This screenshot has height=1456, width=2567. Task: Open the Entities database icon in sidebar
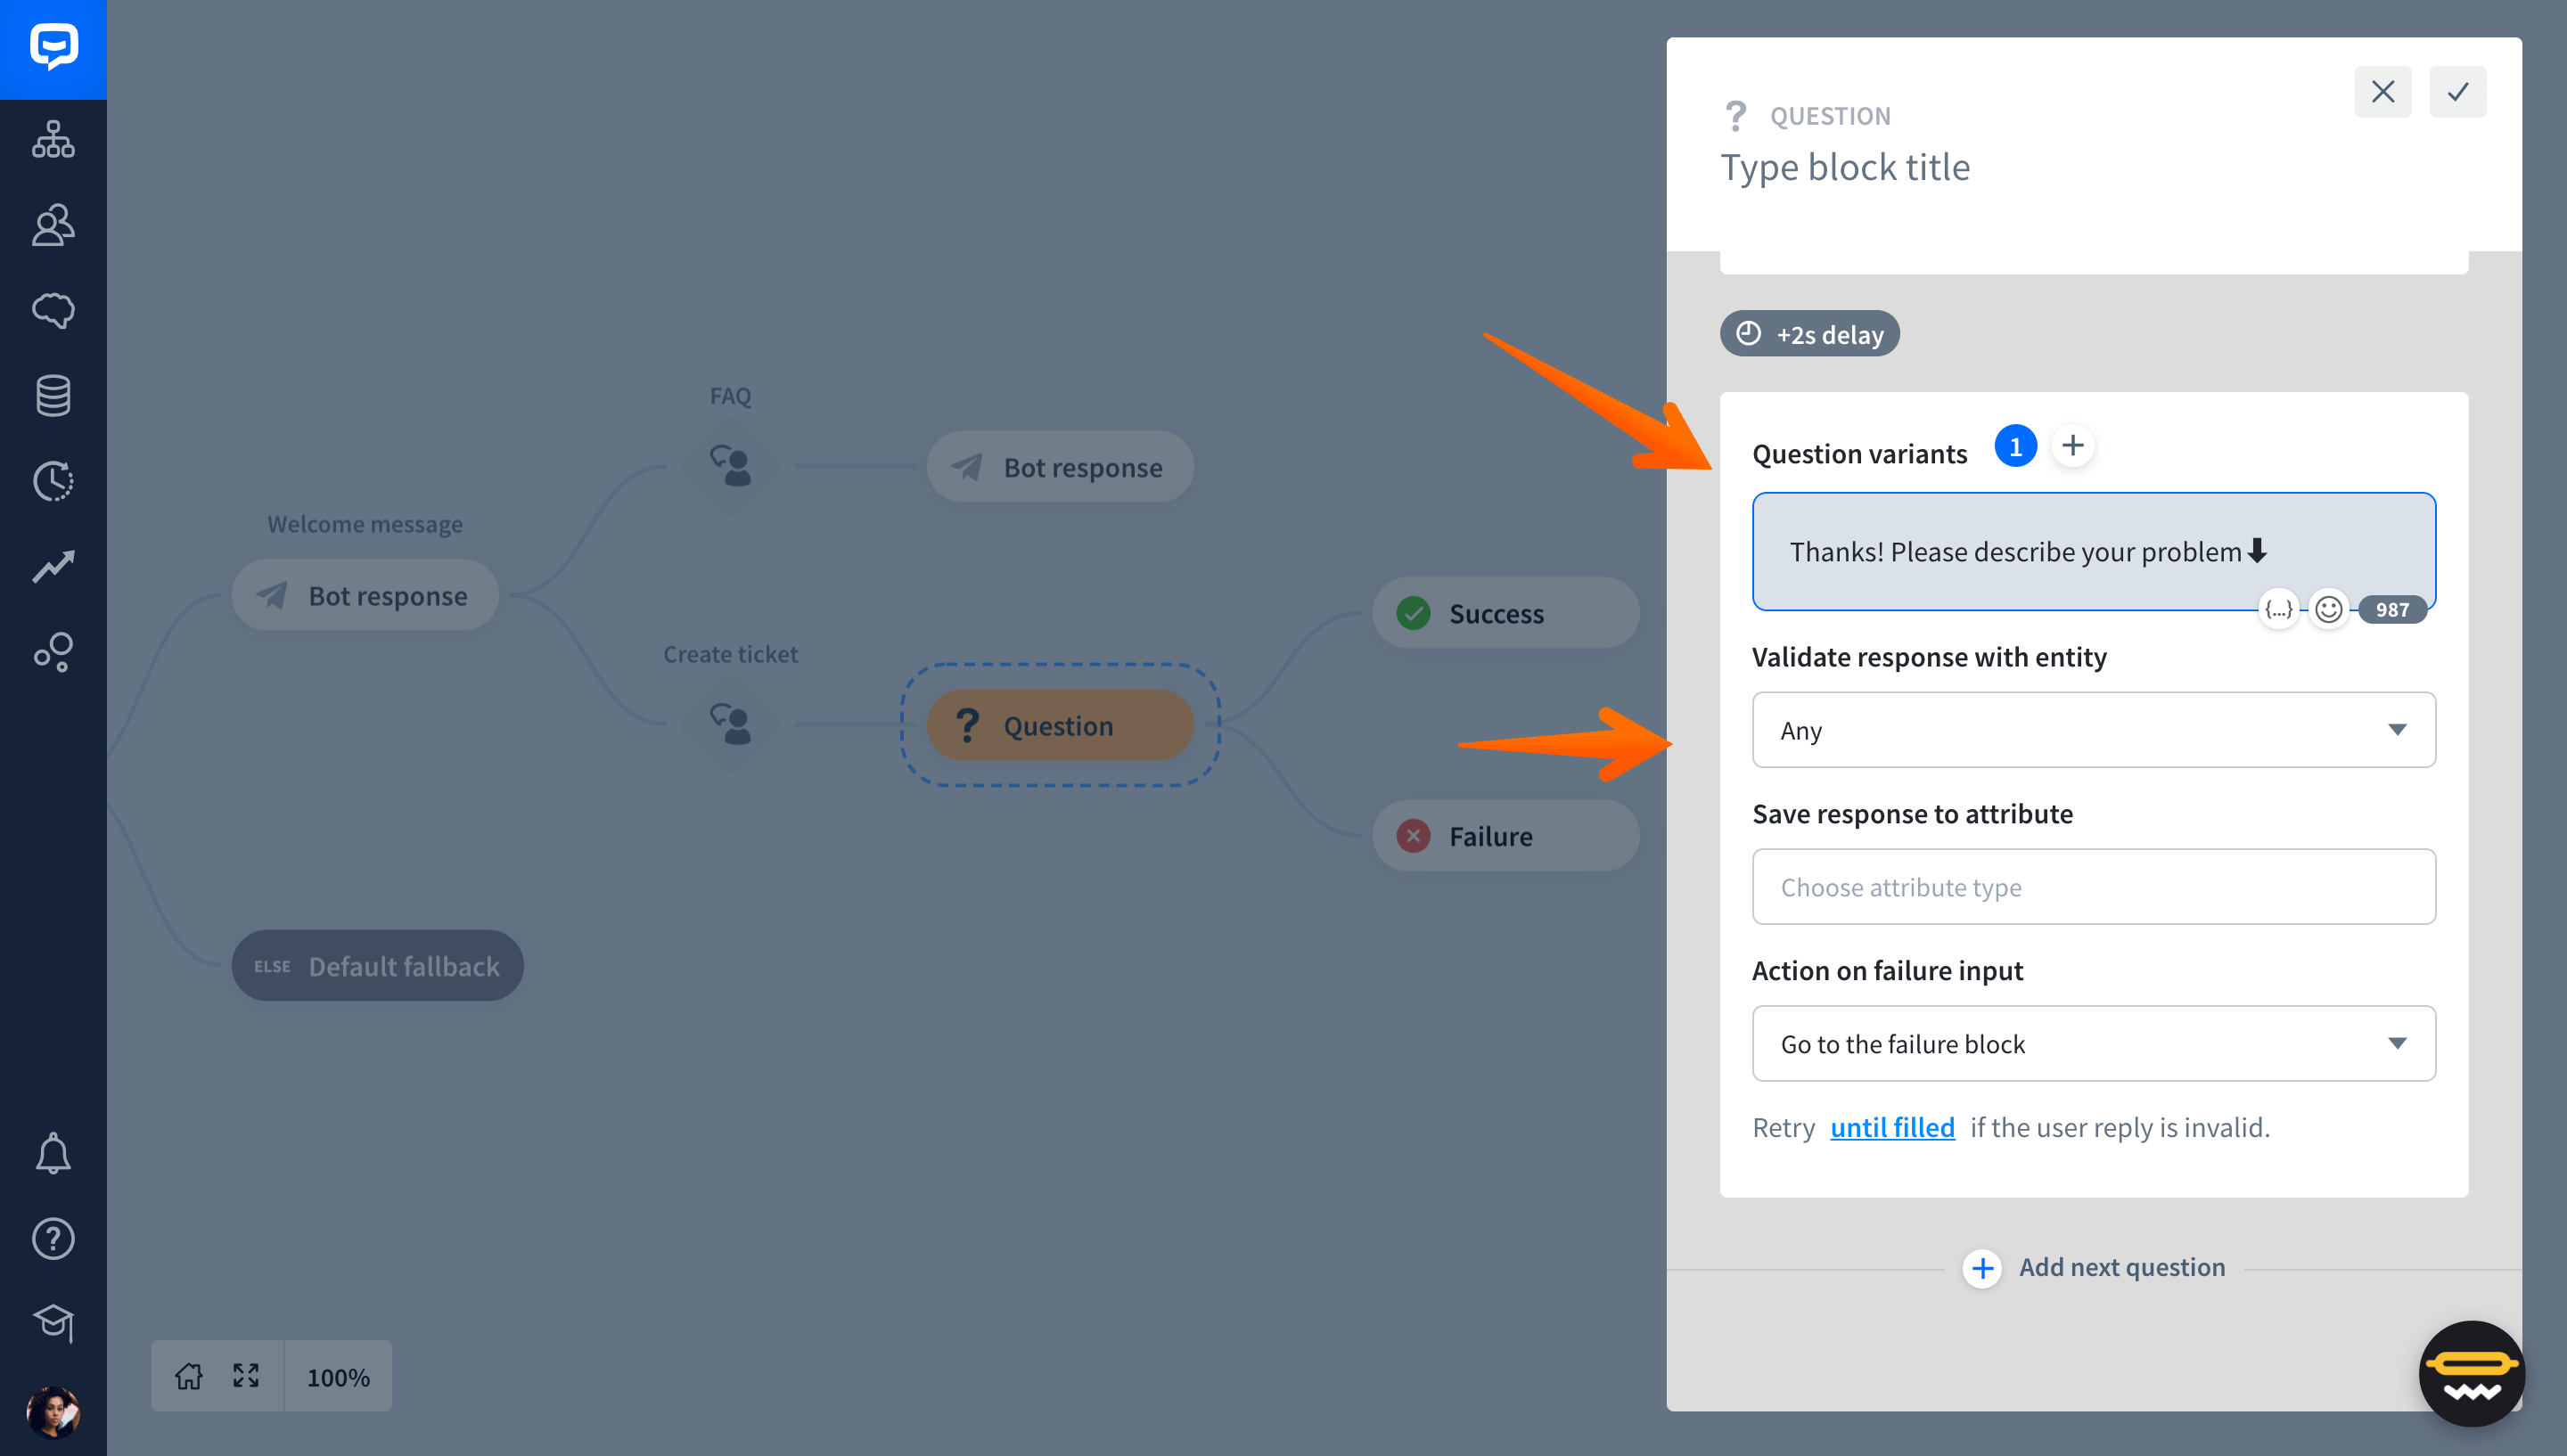click(x=53, y=396)
